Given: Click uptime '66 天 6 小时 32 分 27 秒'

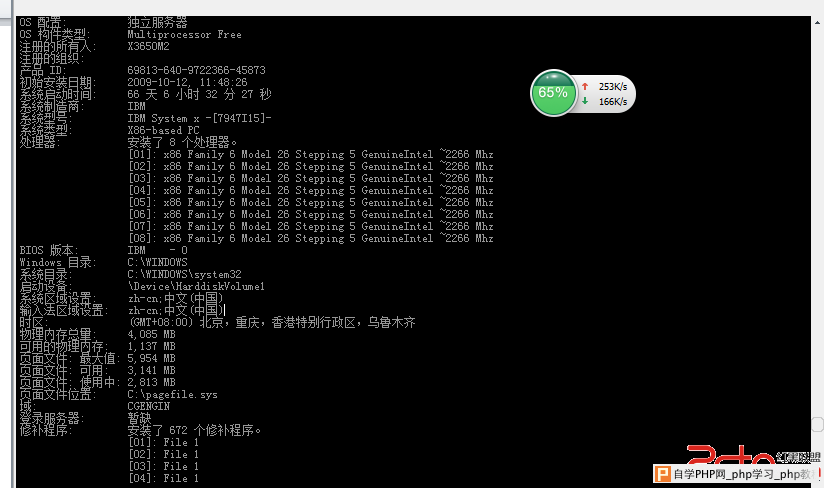Looking at the screenshot, I should coord(199,95).
